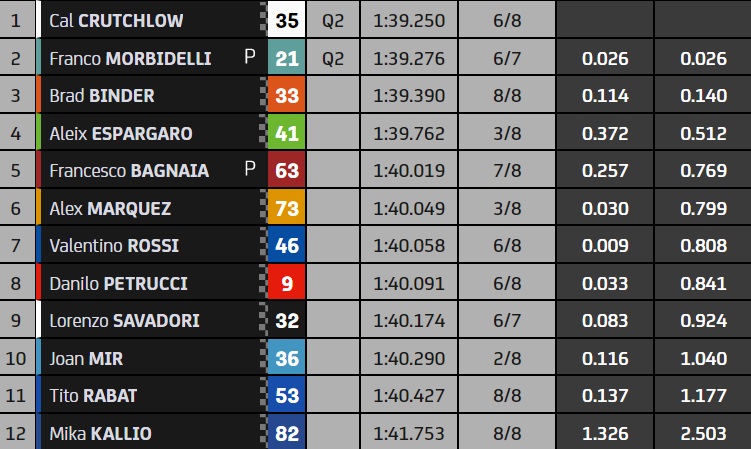Select Valentino ROSSI row name

tap(114, 246)
